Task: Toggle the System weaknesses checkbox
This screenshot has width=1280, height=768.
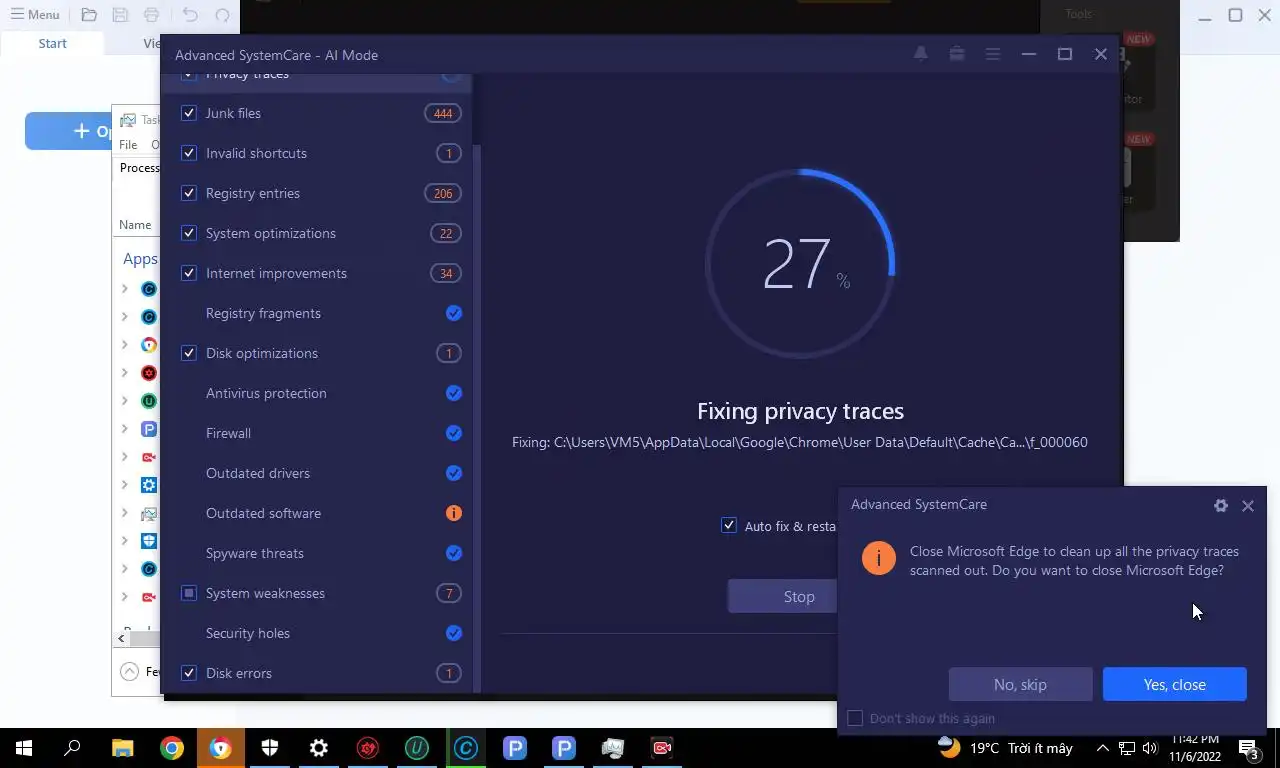Action: click(189, 593)
